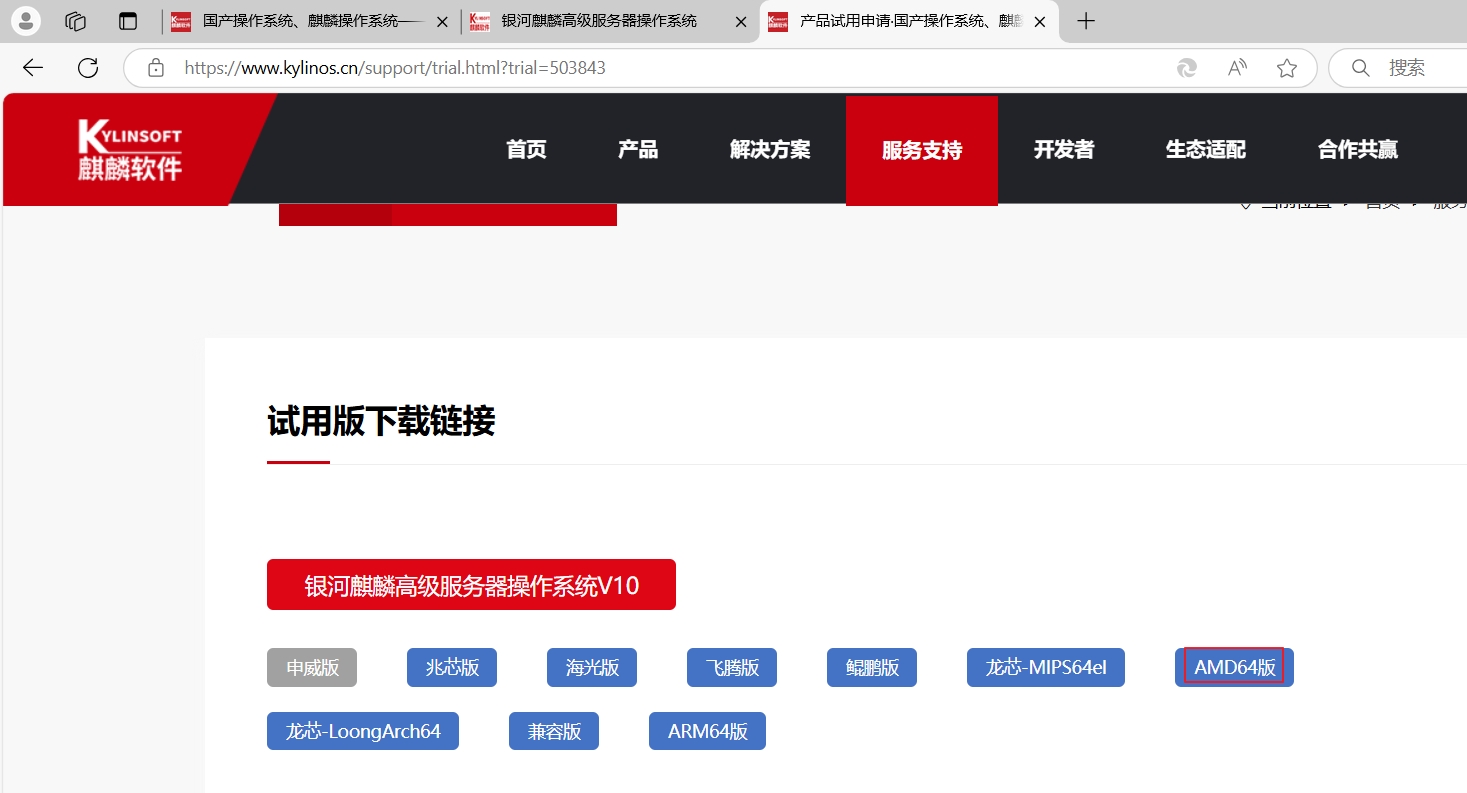Image resolution: width=1467 pixels, height=793 pixels.
Task: Click the search magnifier icon
Action: 1360,68
